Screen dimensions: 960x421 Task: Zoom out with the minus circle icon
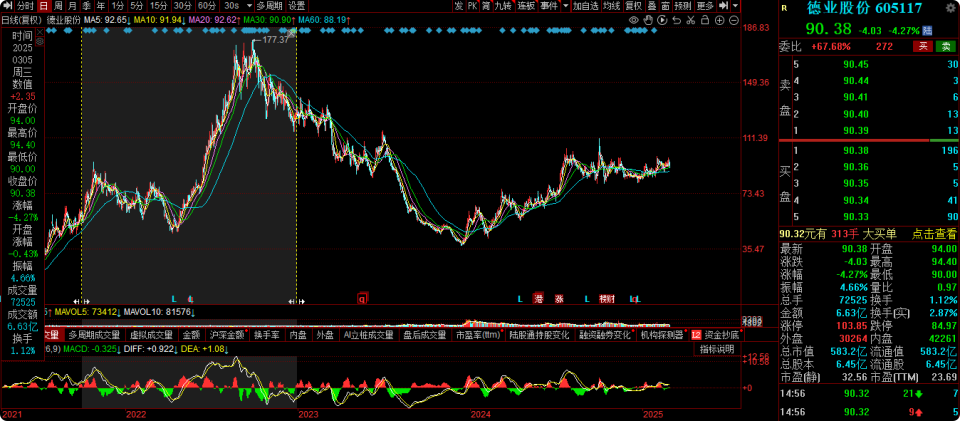[733, 20]
